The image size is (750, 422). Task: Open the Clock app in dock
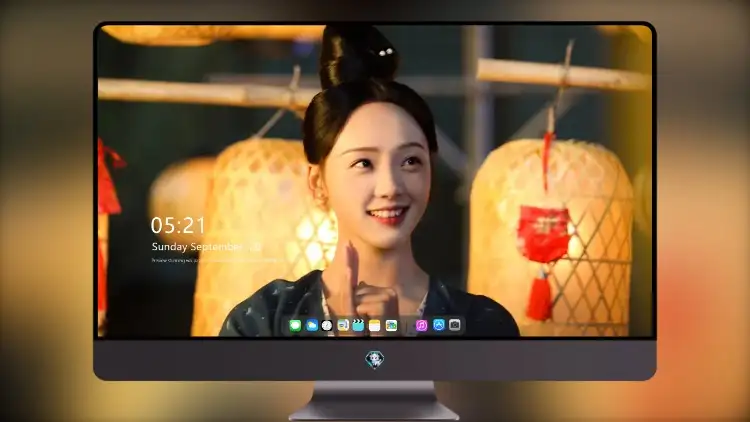[x=327, y=325]
